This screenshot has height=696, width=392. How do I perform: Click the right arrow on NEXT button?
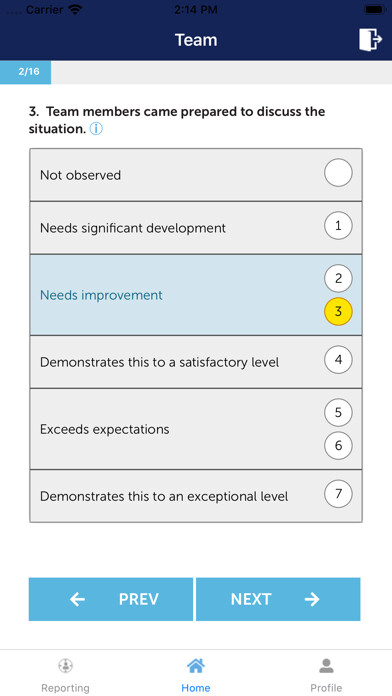click(x=312, y=599)
